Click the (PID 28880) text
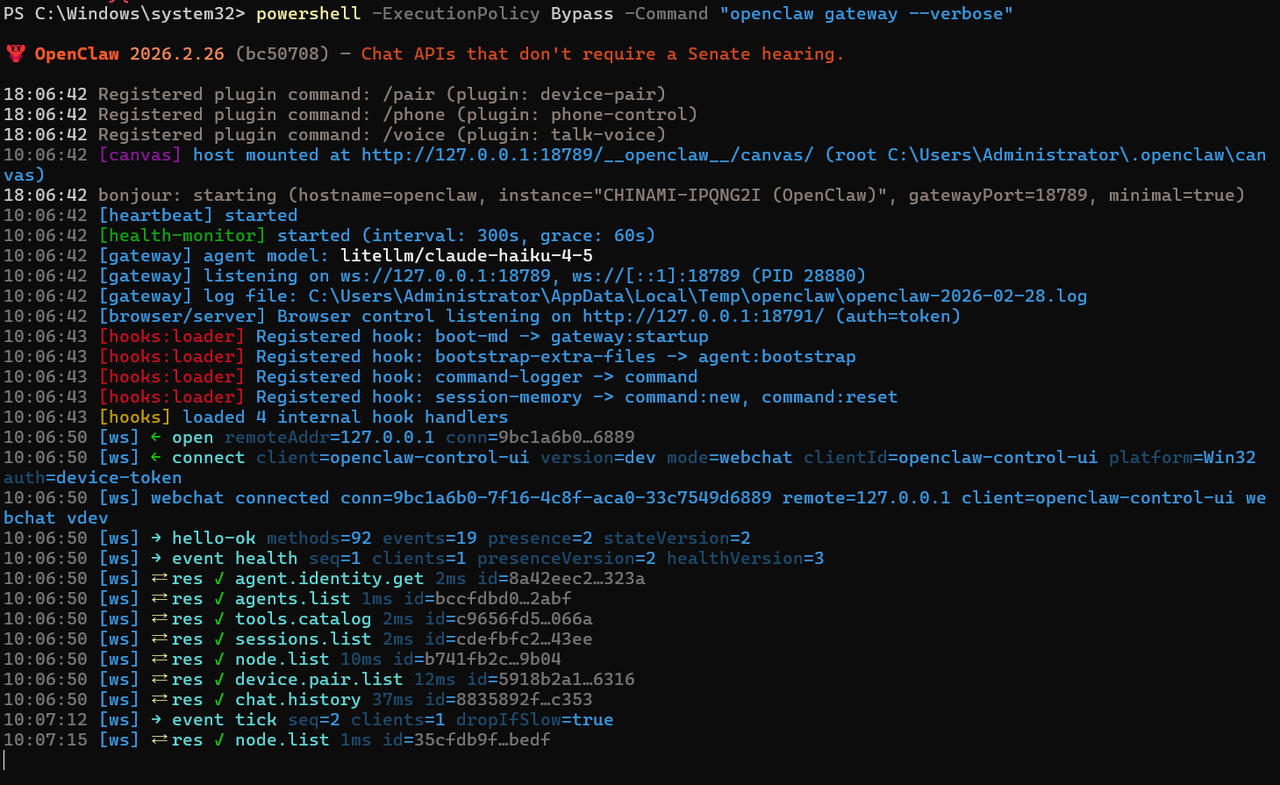 (x=809, y=276)
